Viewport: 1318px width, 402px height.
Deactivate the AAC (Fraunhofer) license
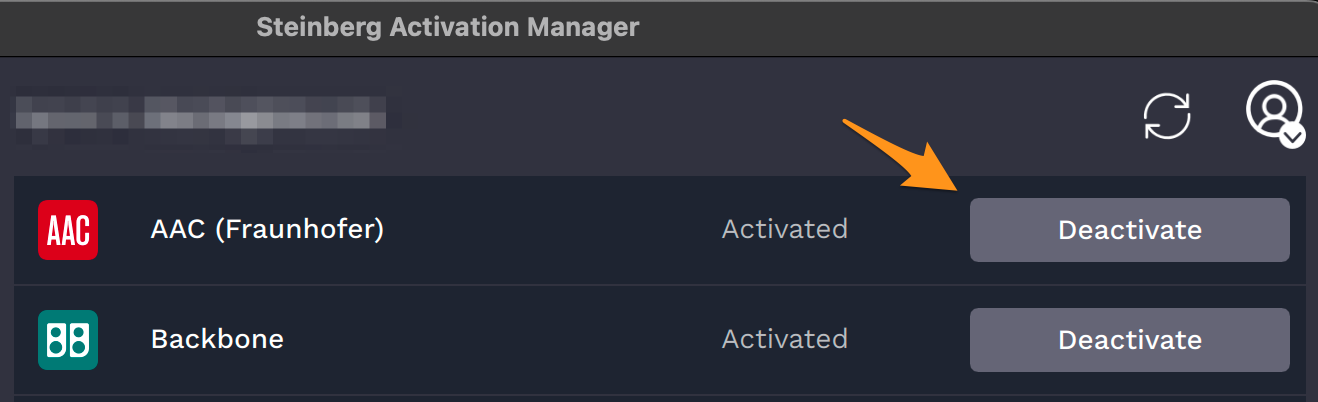(1129, 230)
